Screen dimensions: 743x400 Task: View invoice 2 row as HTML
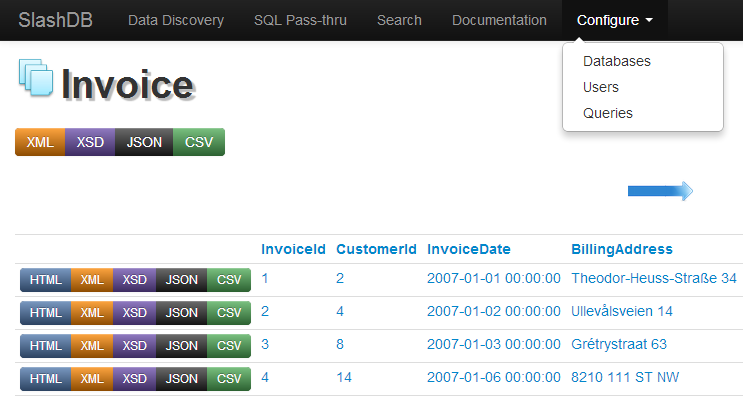pyautogui.click(x=45, y=313)
